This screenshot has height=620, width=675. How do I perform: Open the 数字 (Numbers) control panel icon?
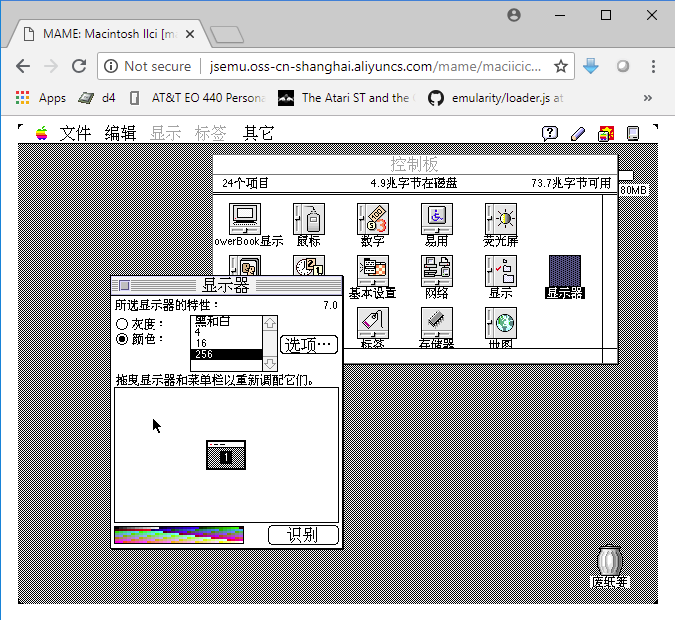coord(372,220)
